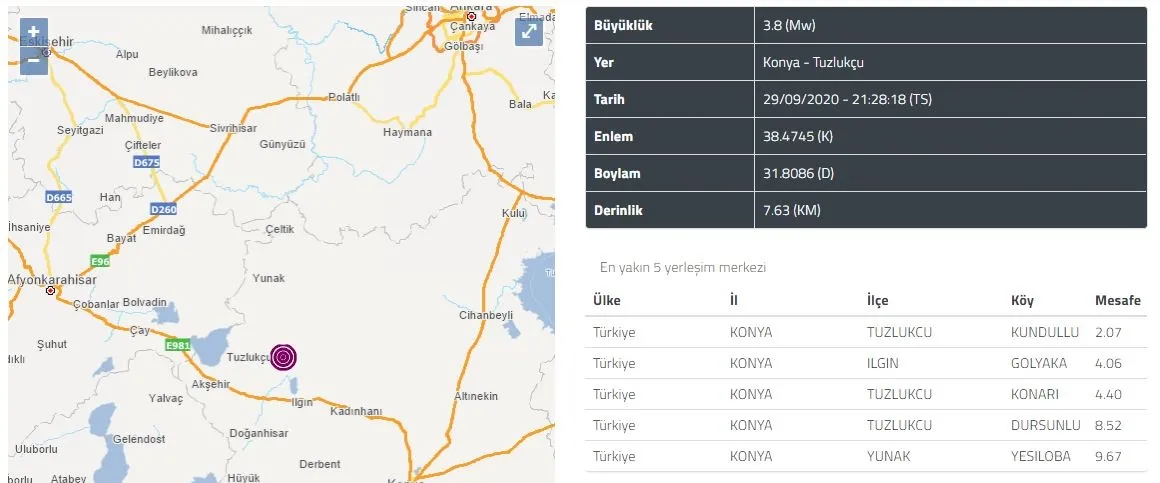Click the D675 road shield

point(145,162)
